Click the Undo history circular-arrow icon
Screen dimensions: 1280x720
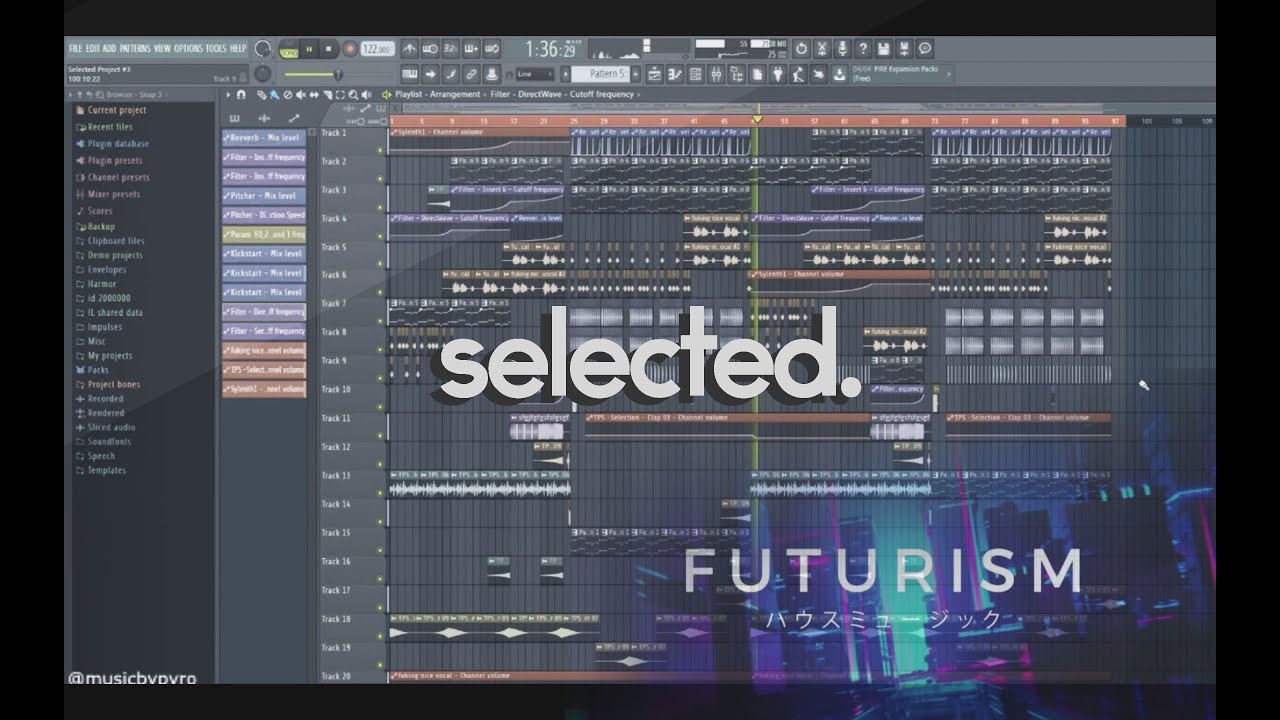click(801, 49)
